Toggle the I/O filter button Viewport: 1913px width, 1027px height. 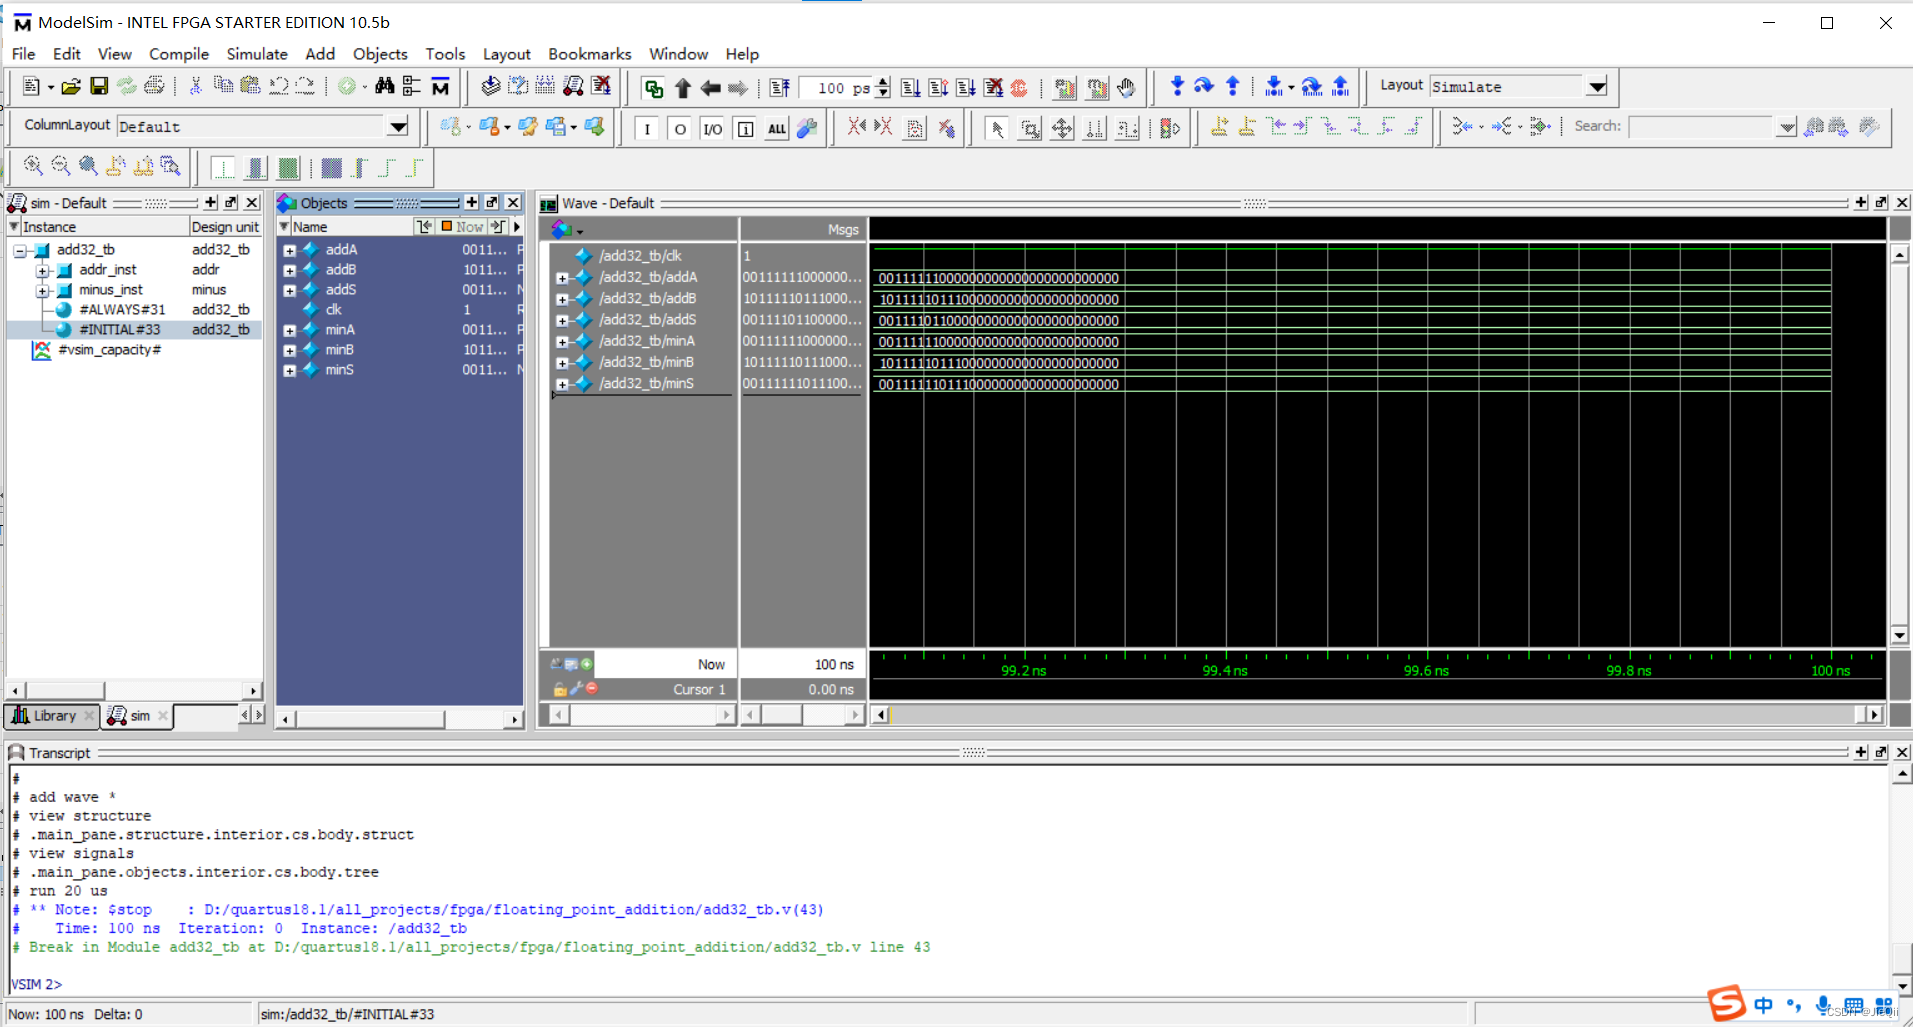[x=711, y=128]
